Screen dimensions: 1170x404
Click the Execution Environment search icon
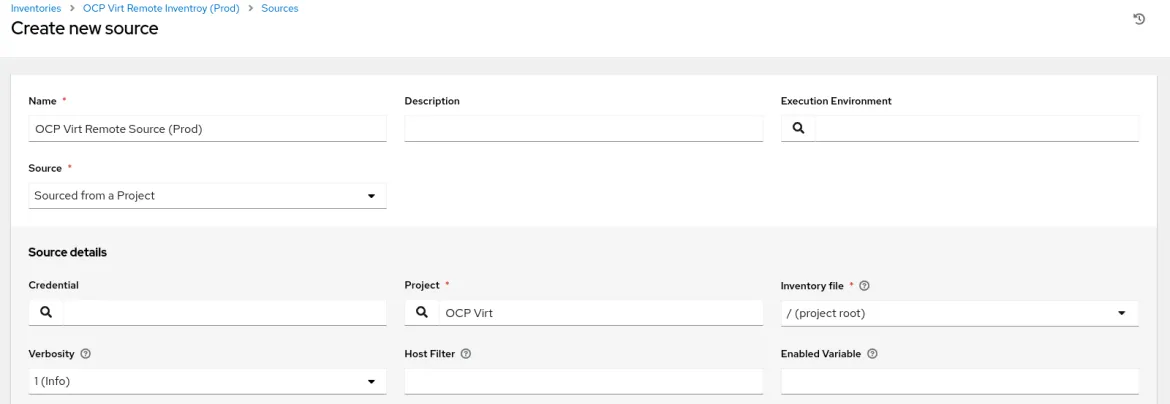[x=798, y=128]
